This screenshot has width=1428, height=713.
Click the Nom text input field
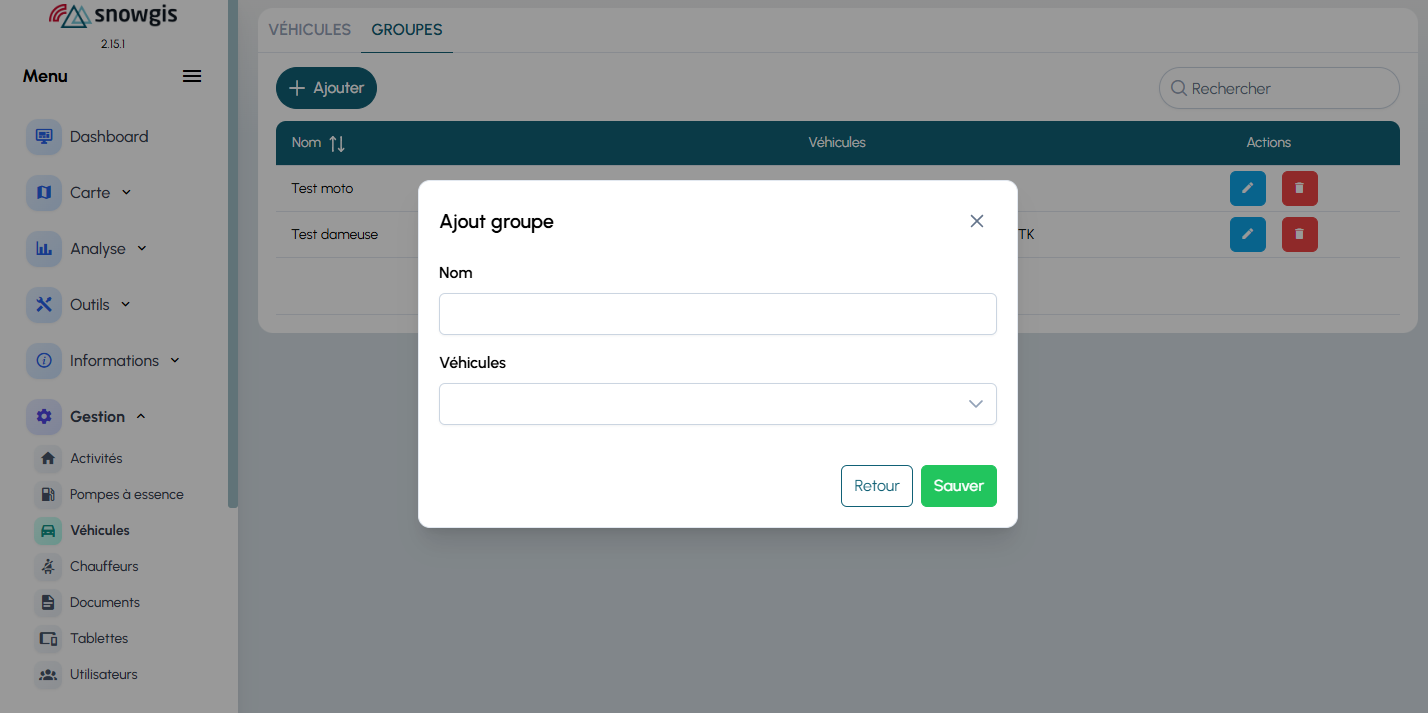pyautogui.click(x=717, y=314)
